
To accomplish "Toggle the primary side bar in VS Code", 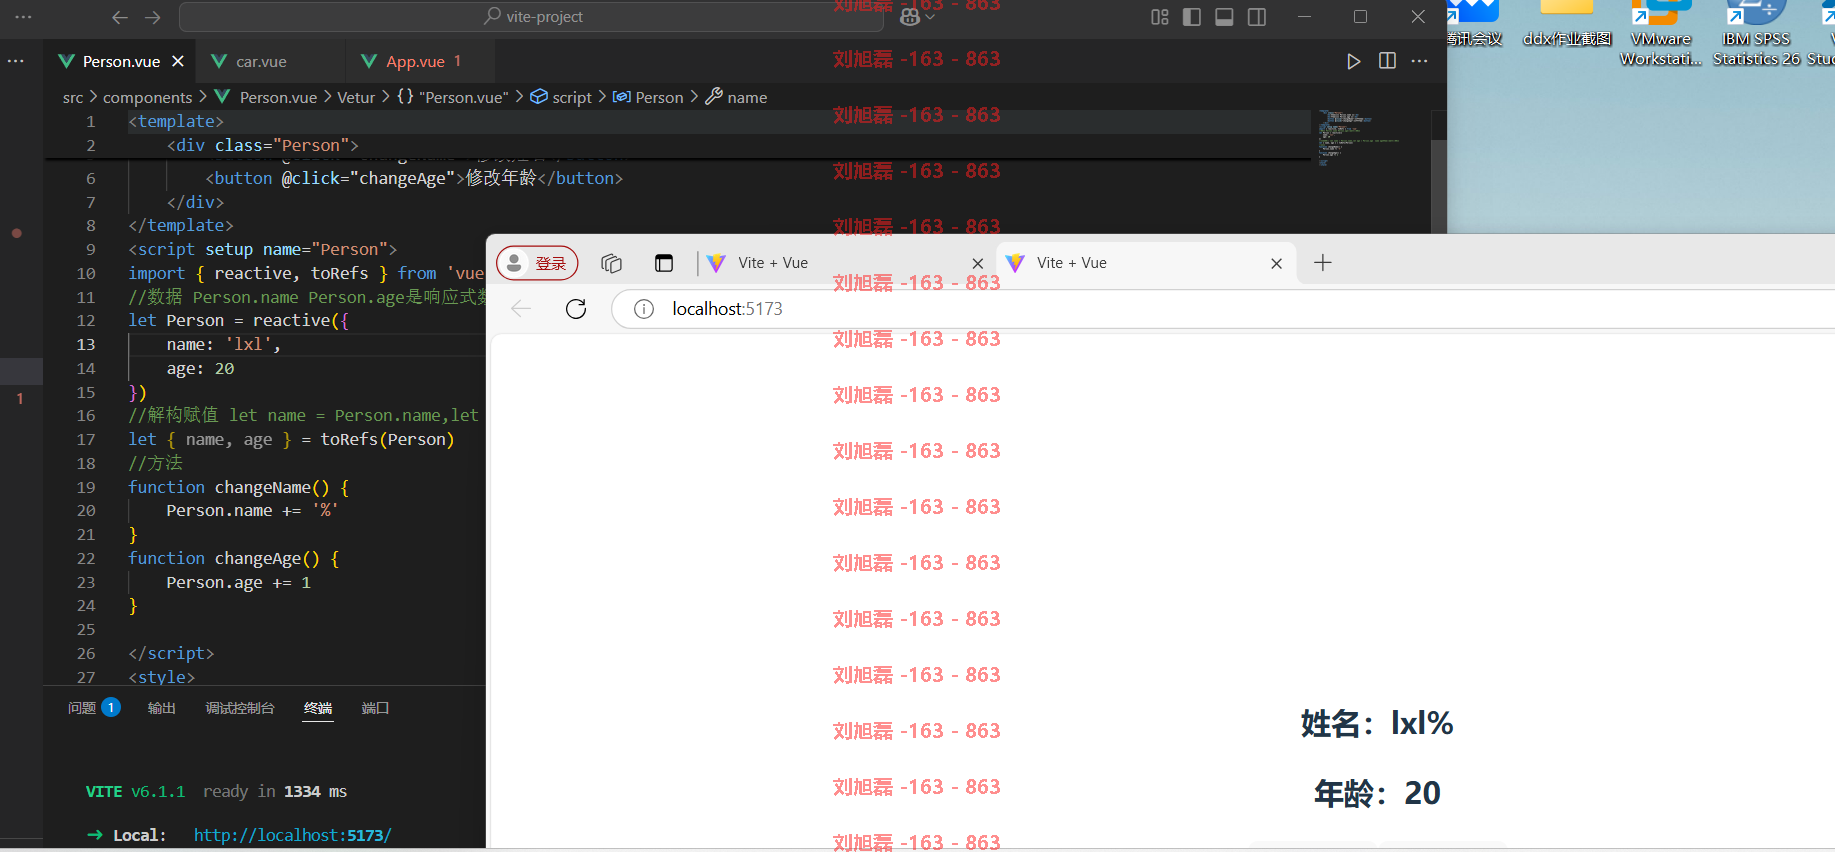I will 1192,17.
